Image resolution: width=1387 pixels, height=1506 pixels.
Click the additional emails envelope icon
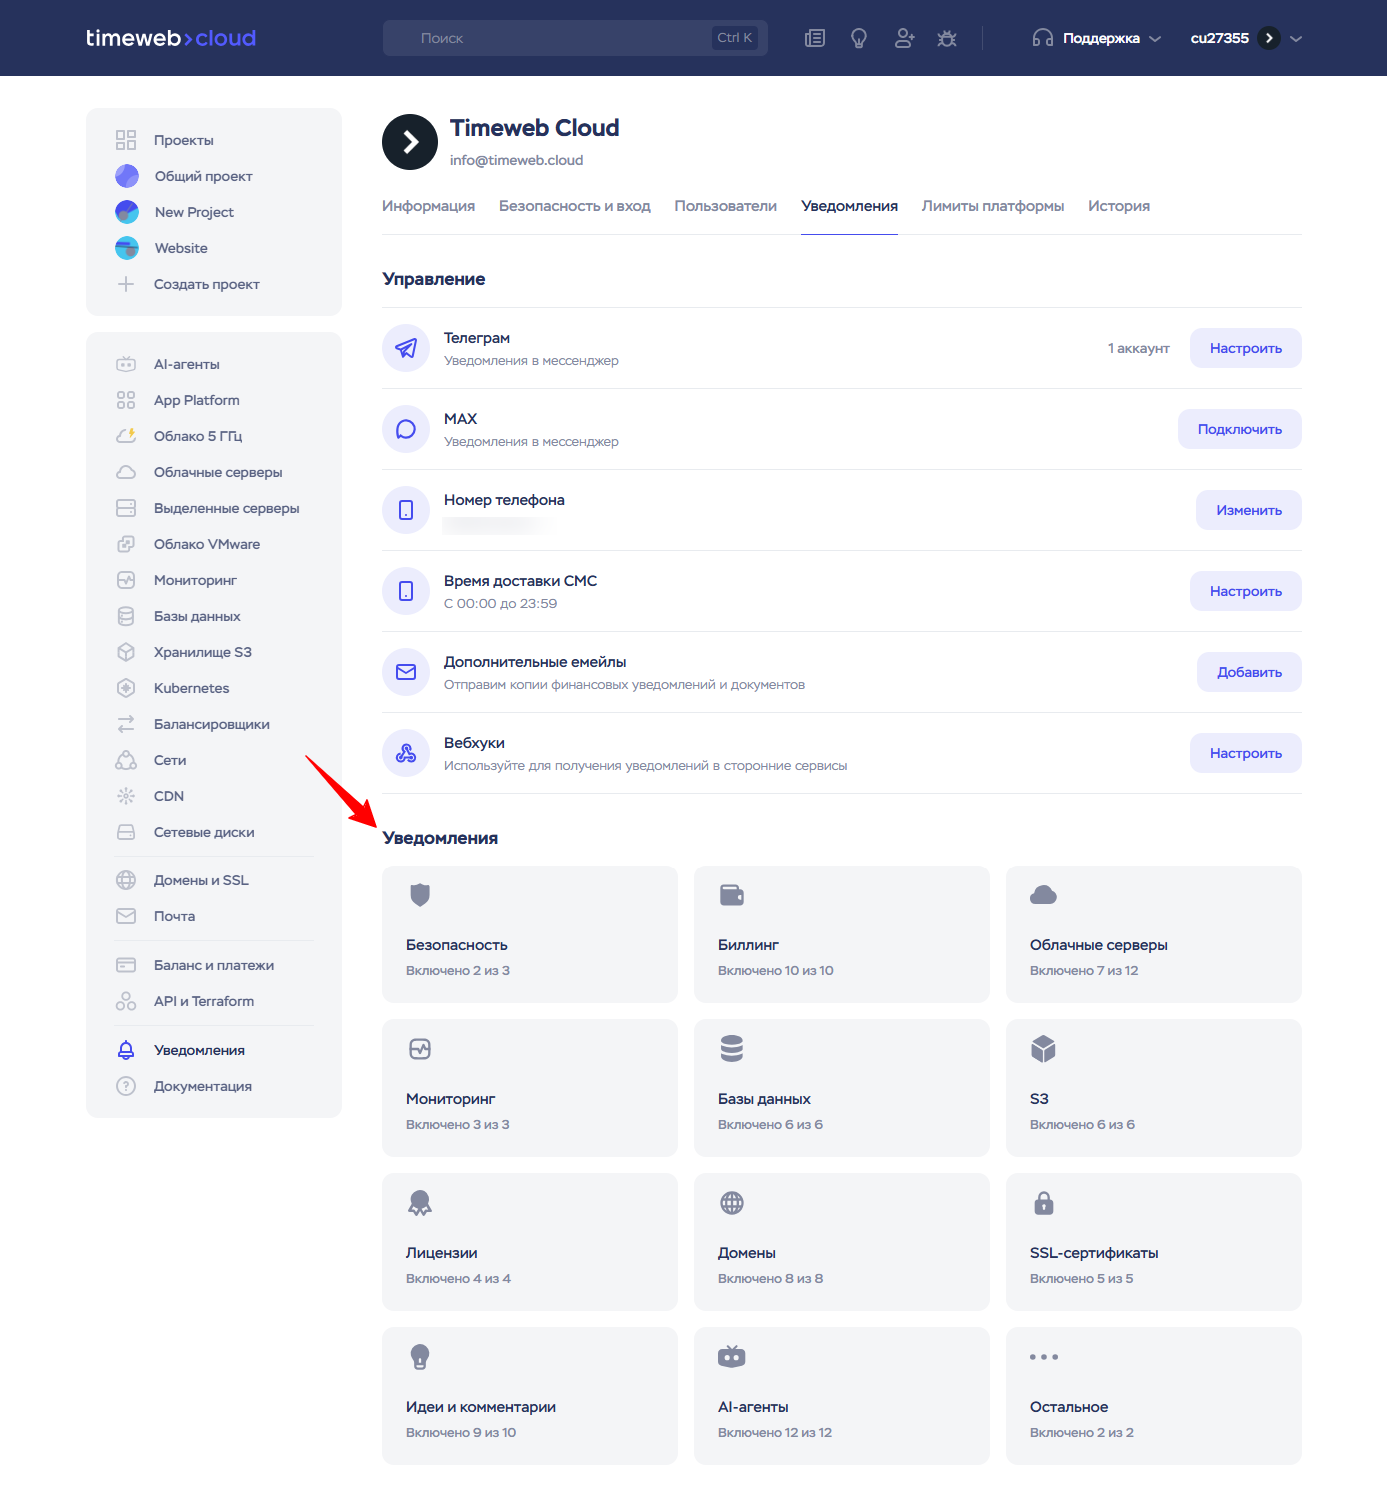[406, 672]
